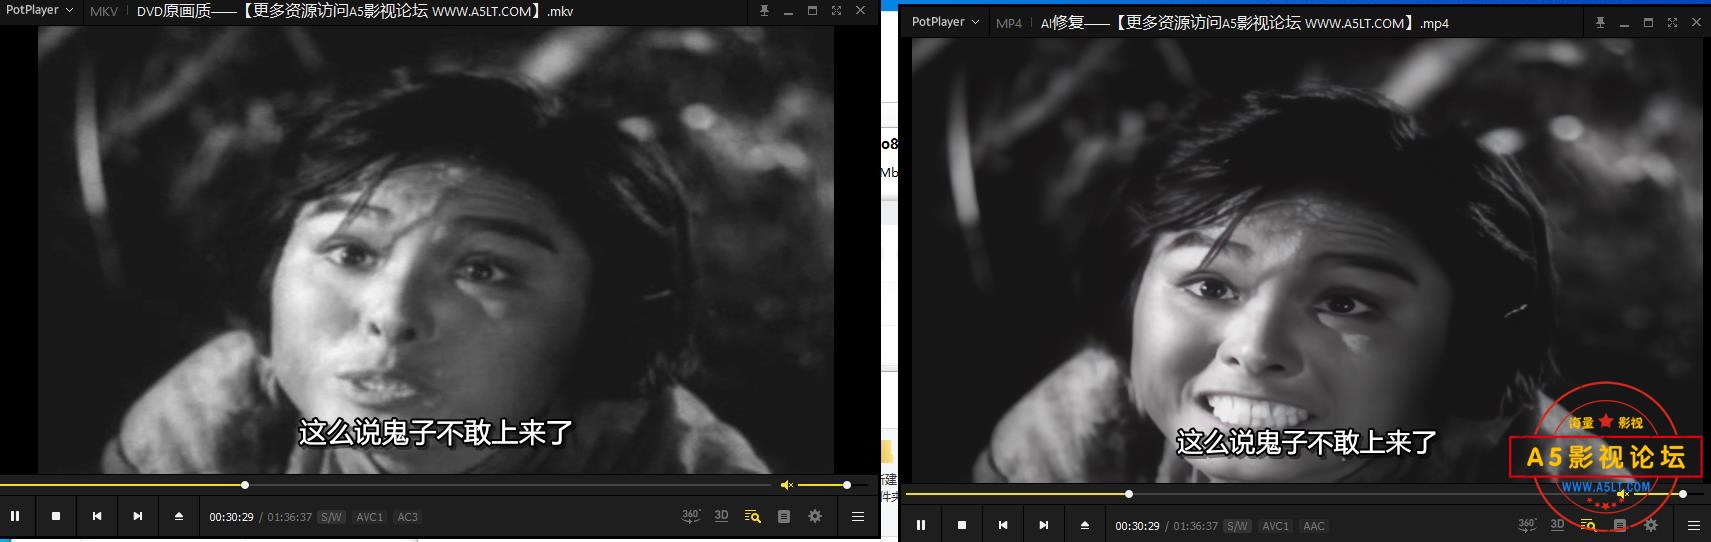
Task: Stop playback in the AI修复 window
Action: coord(962,525)
